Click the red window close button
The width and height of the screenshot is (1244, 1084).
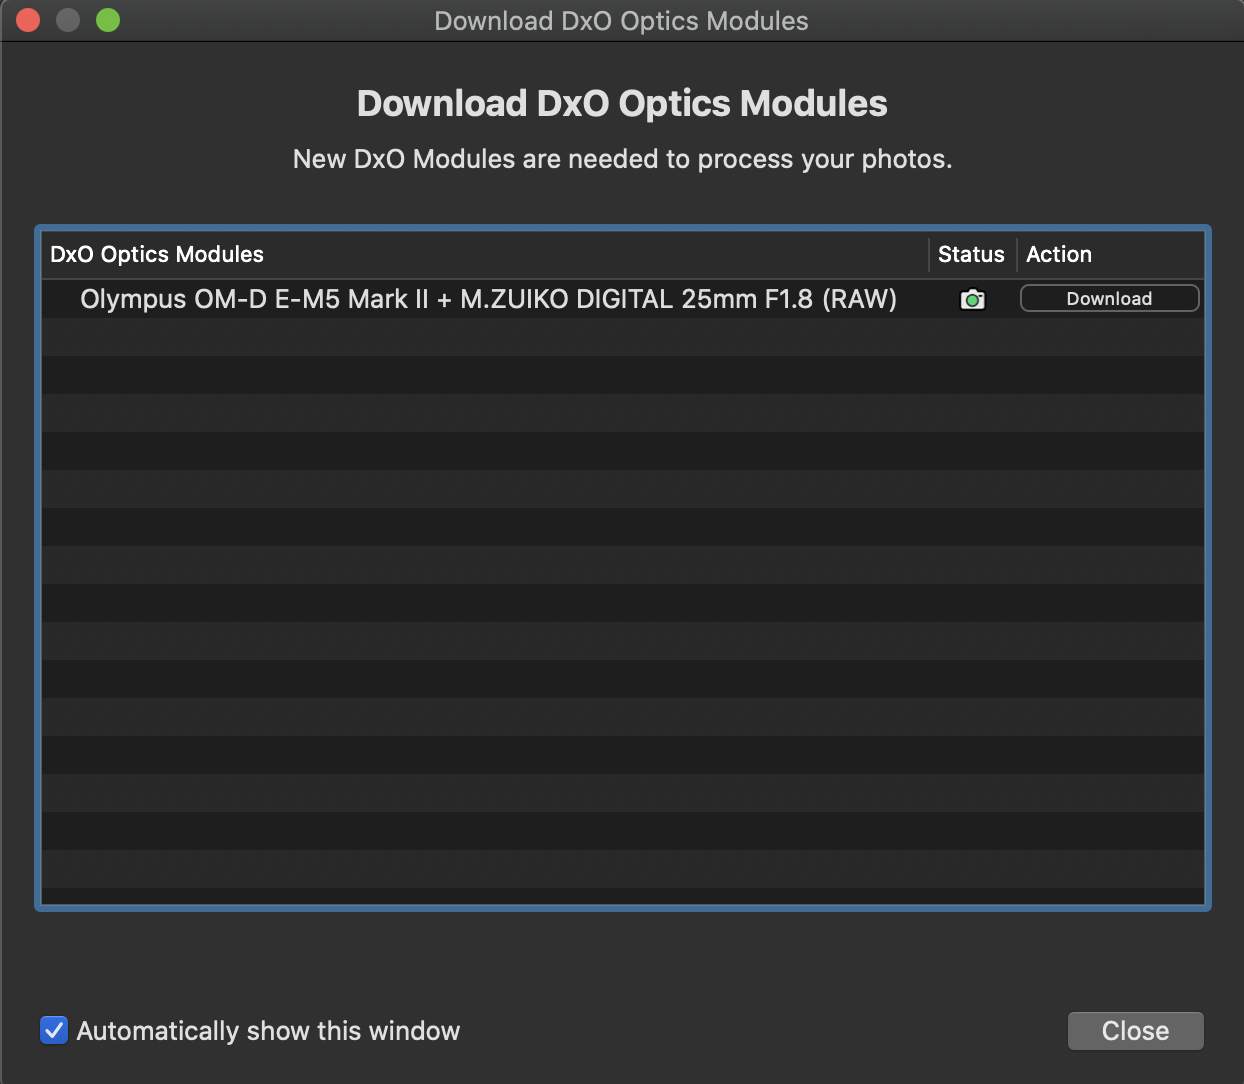click(28, 20)
